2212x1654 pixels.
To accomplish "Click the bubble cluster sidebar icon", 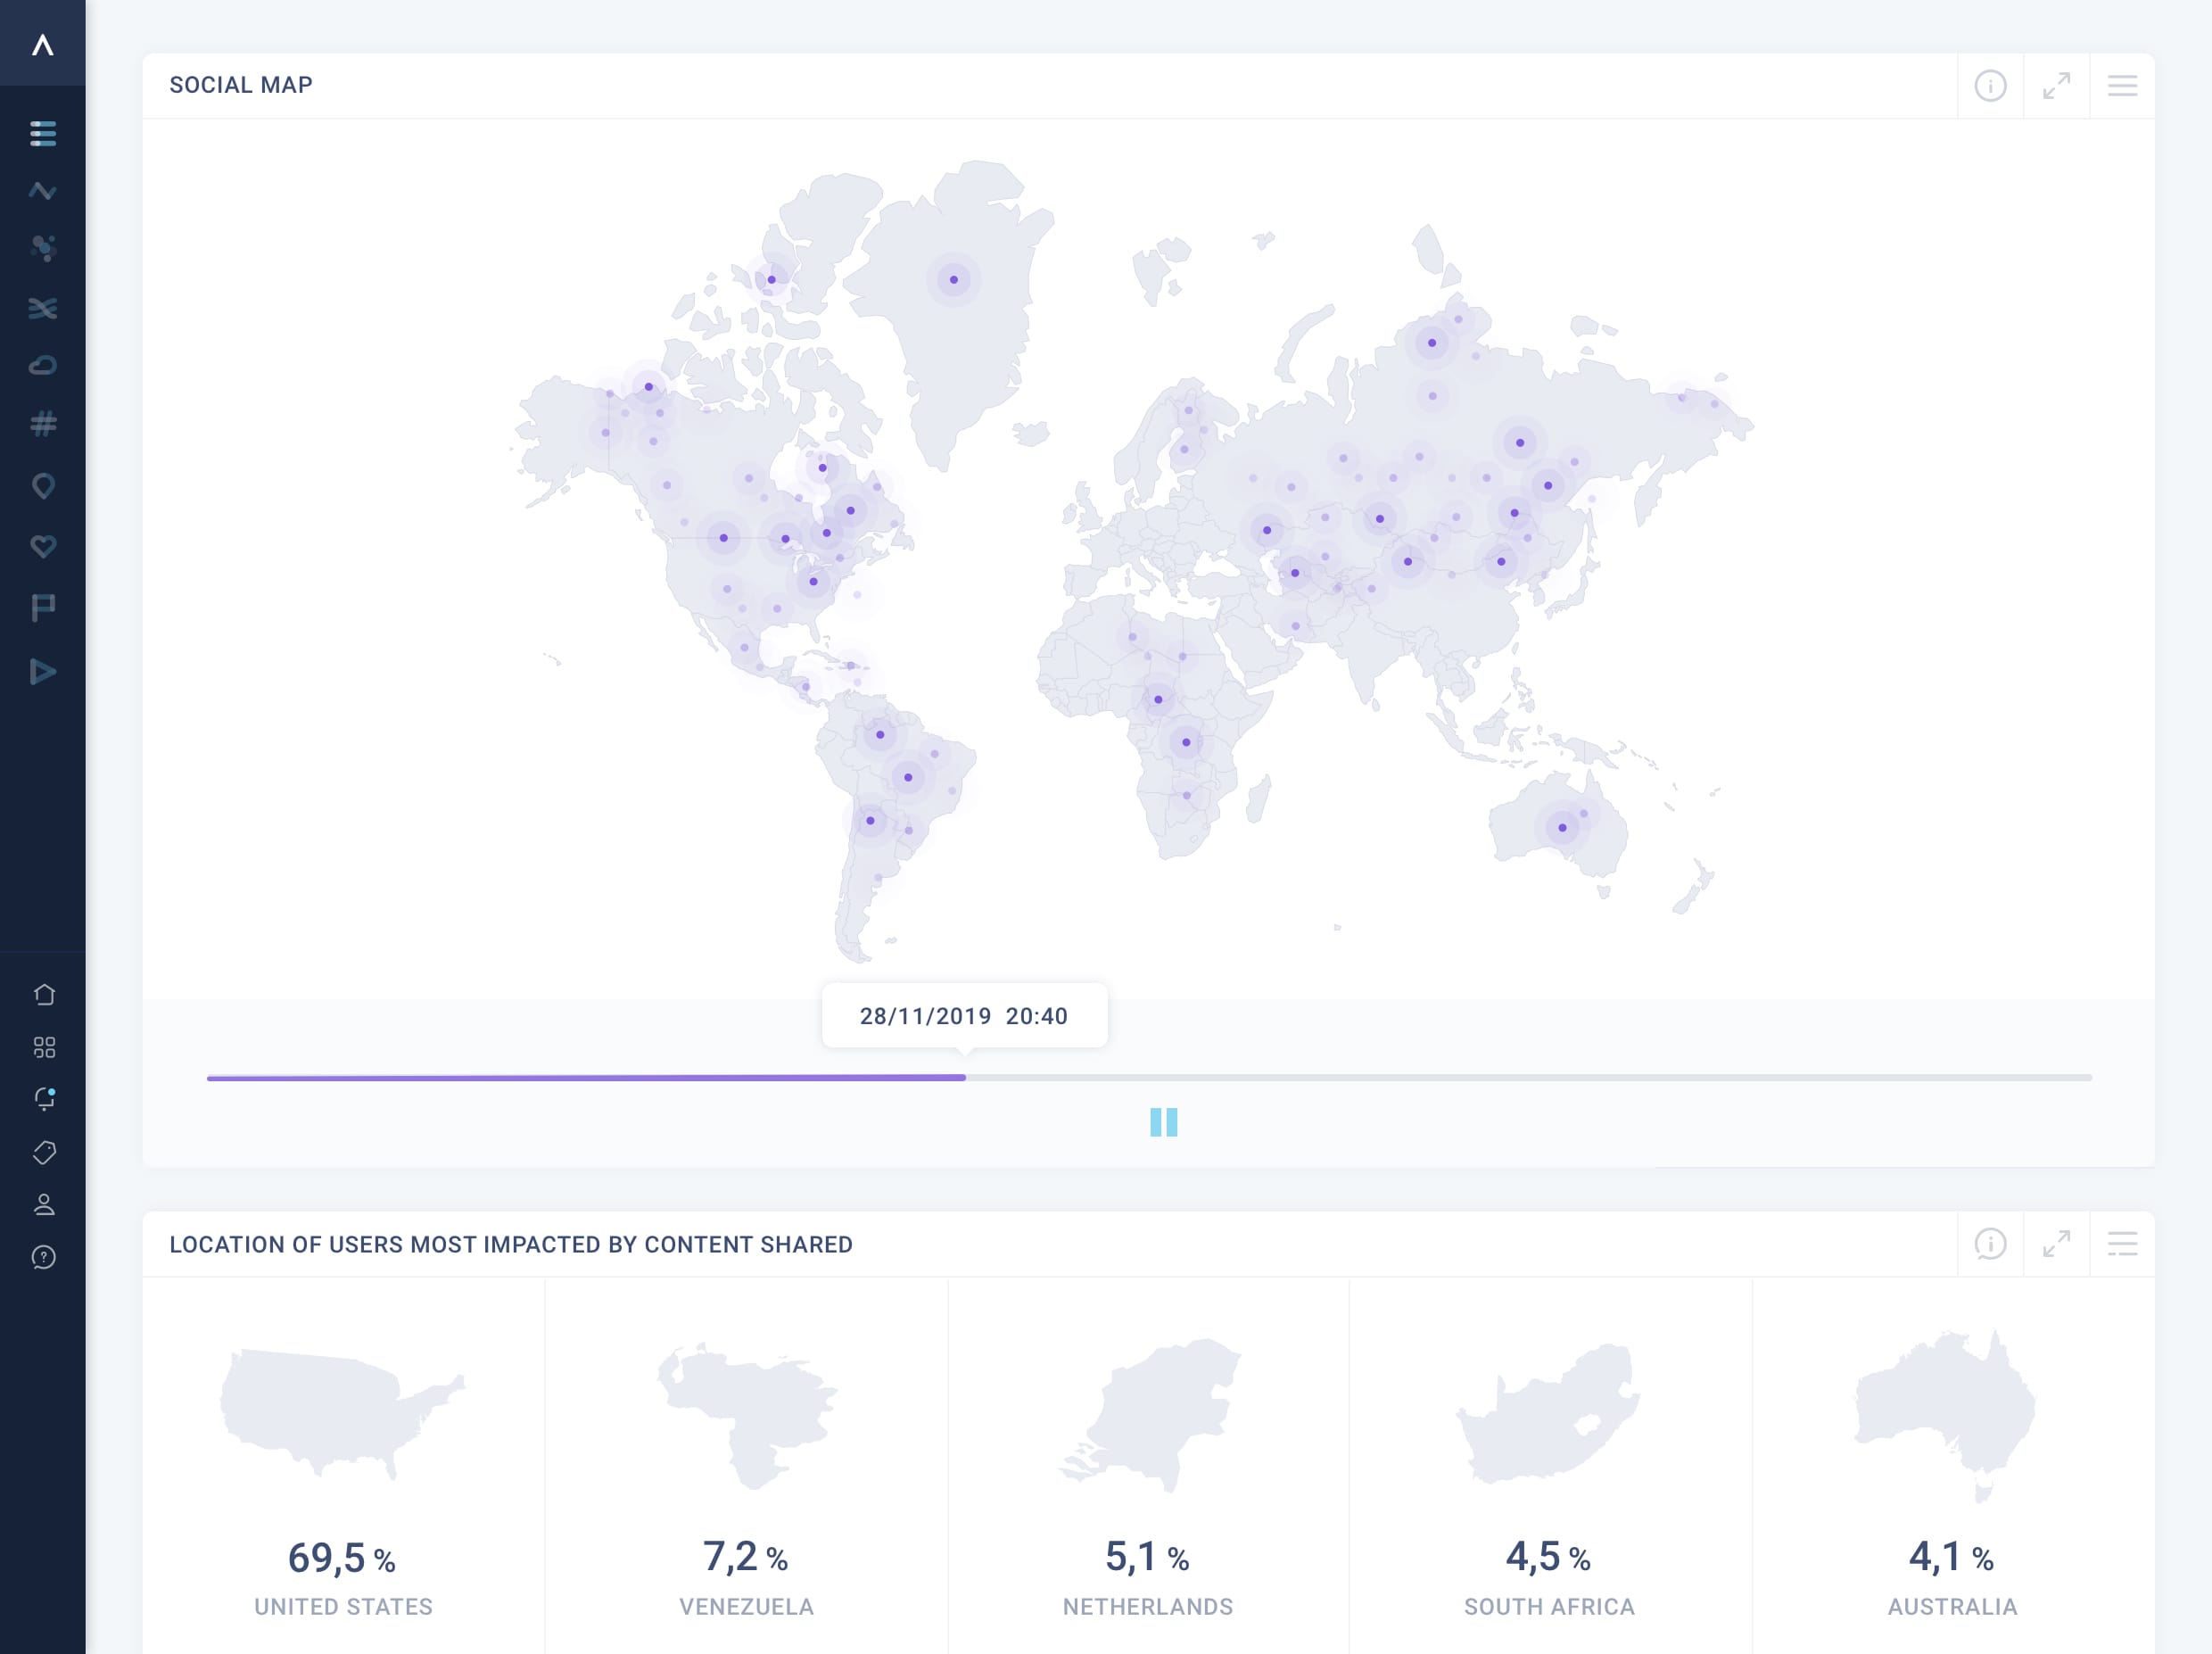I will 43,248.
